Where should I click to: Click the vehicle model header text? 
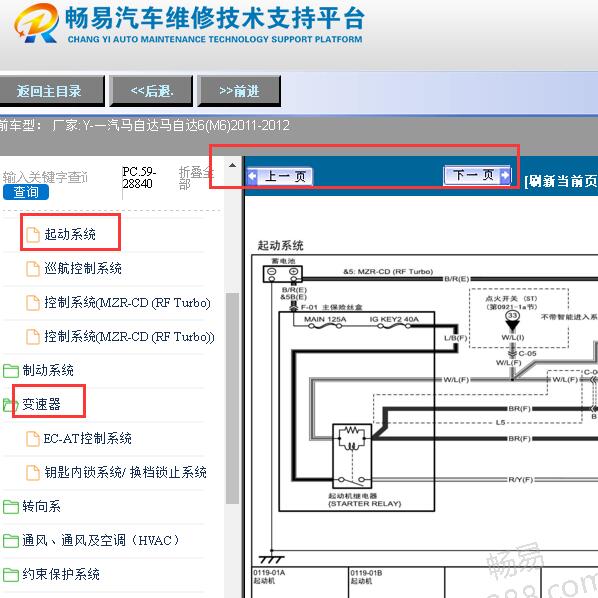145,125
